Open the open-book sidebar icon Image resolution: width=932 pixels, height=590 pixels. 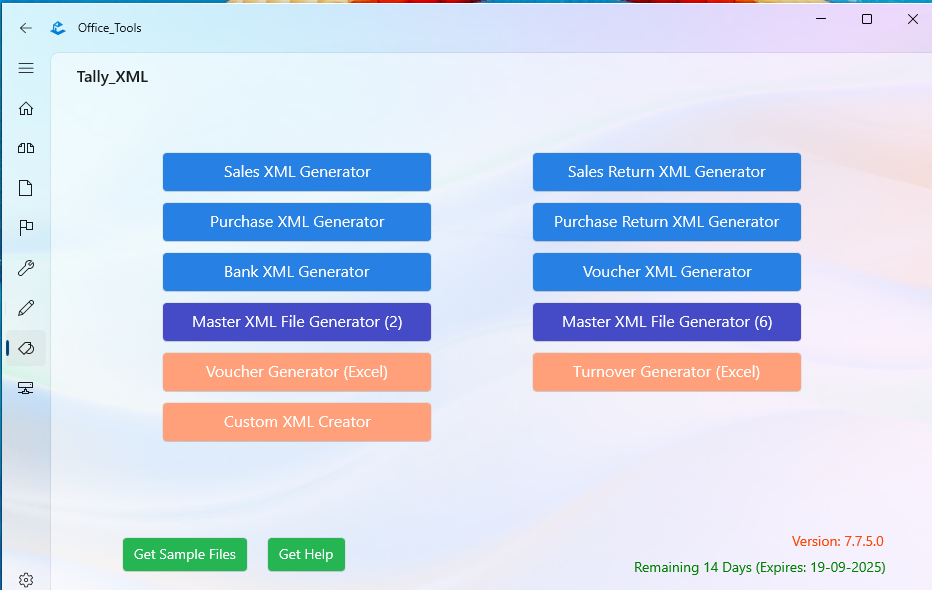(26, 148)
